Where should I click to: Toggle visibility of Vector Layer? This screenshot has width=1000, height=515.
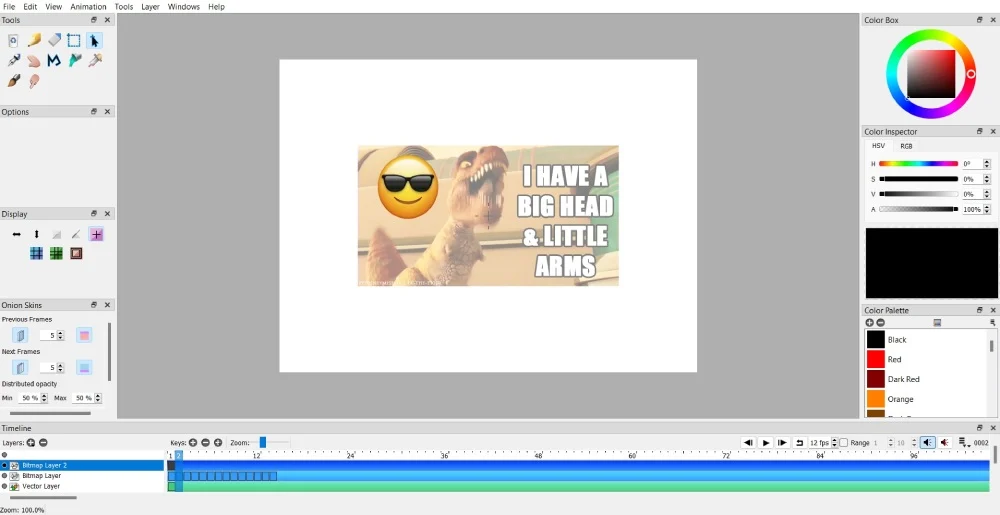(x=4, y=486)
